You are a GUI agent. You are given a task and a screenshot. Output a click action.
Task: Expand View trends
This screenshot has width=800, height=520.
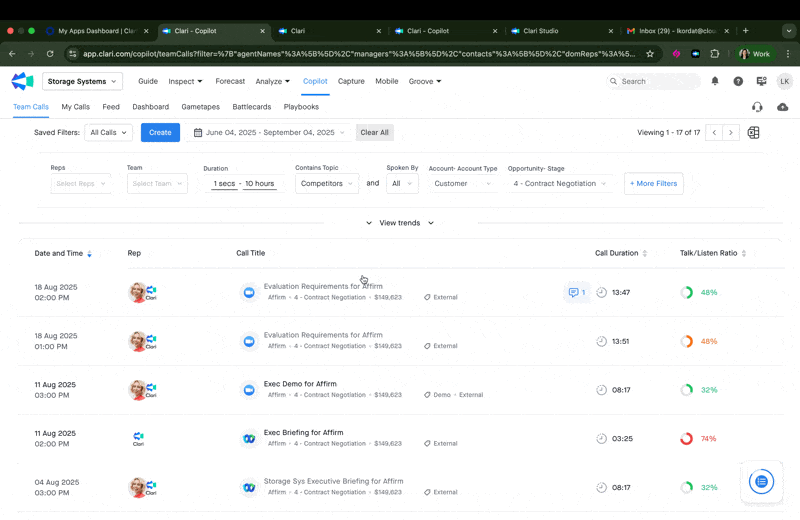pyautogui.click(x=399, y=223)
